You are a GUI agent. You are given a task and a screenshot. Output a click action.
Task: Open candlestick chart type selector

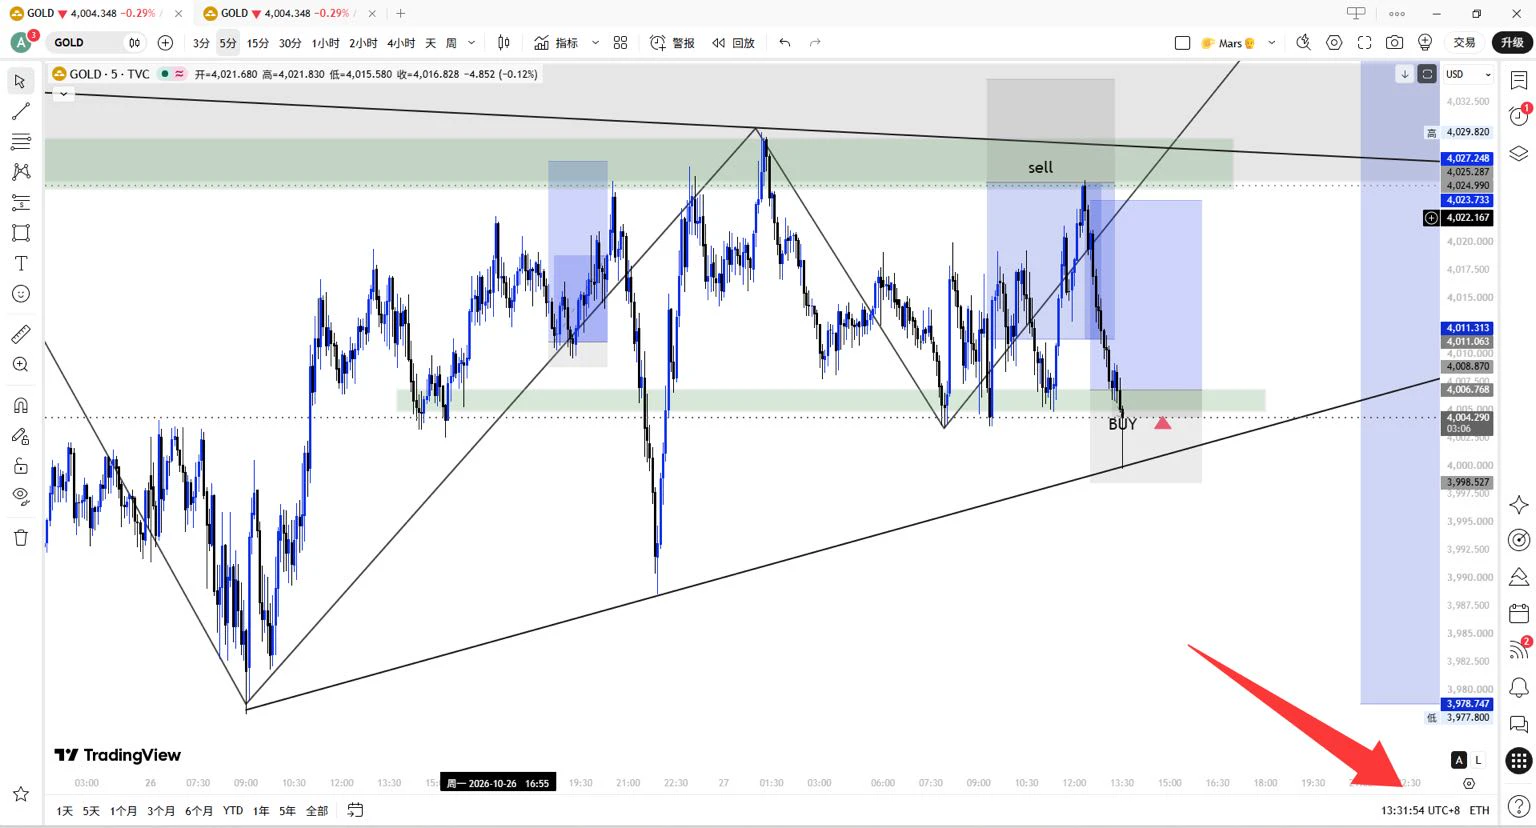click(x=504, y=43)
